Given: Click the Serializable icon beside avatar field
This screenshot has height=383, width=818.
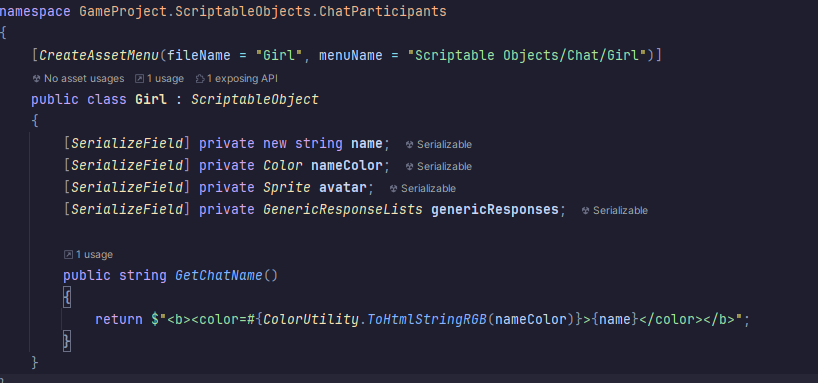Looking at the screenshot, I should (394, 188).
